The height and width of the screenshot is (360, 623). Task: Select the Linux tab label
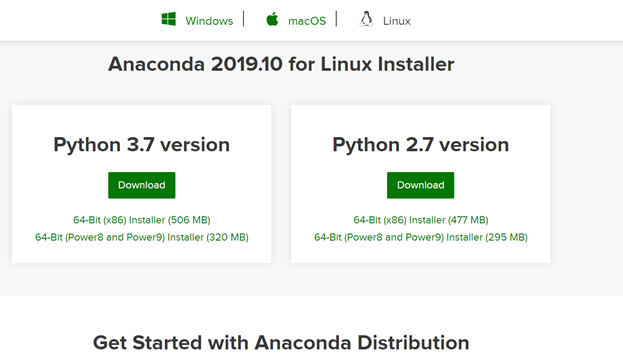pos(397,21)
